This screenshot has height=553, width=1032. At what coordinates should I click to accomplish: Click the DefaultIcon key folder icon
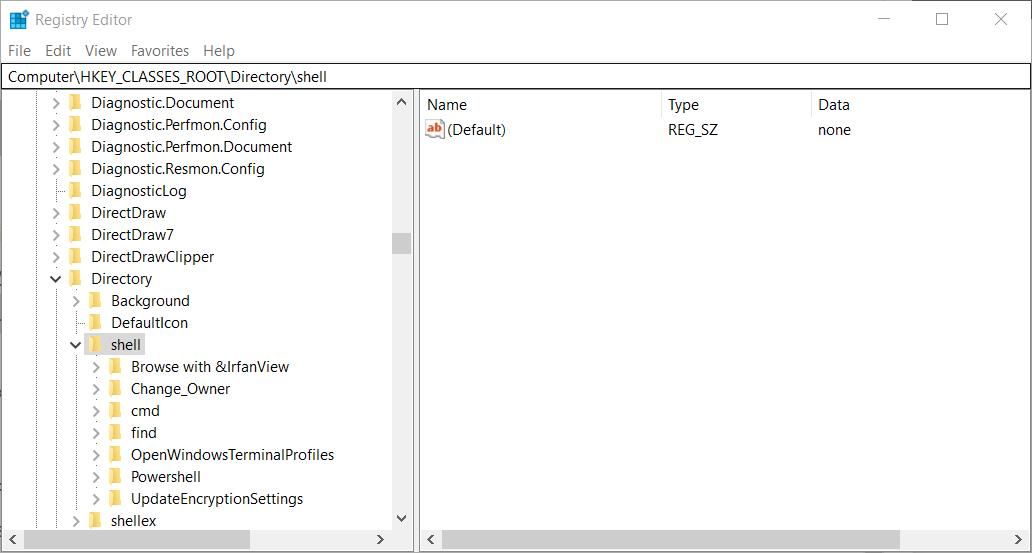[95, 323]
